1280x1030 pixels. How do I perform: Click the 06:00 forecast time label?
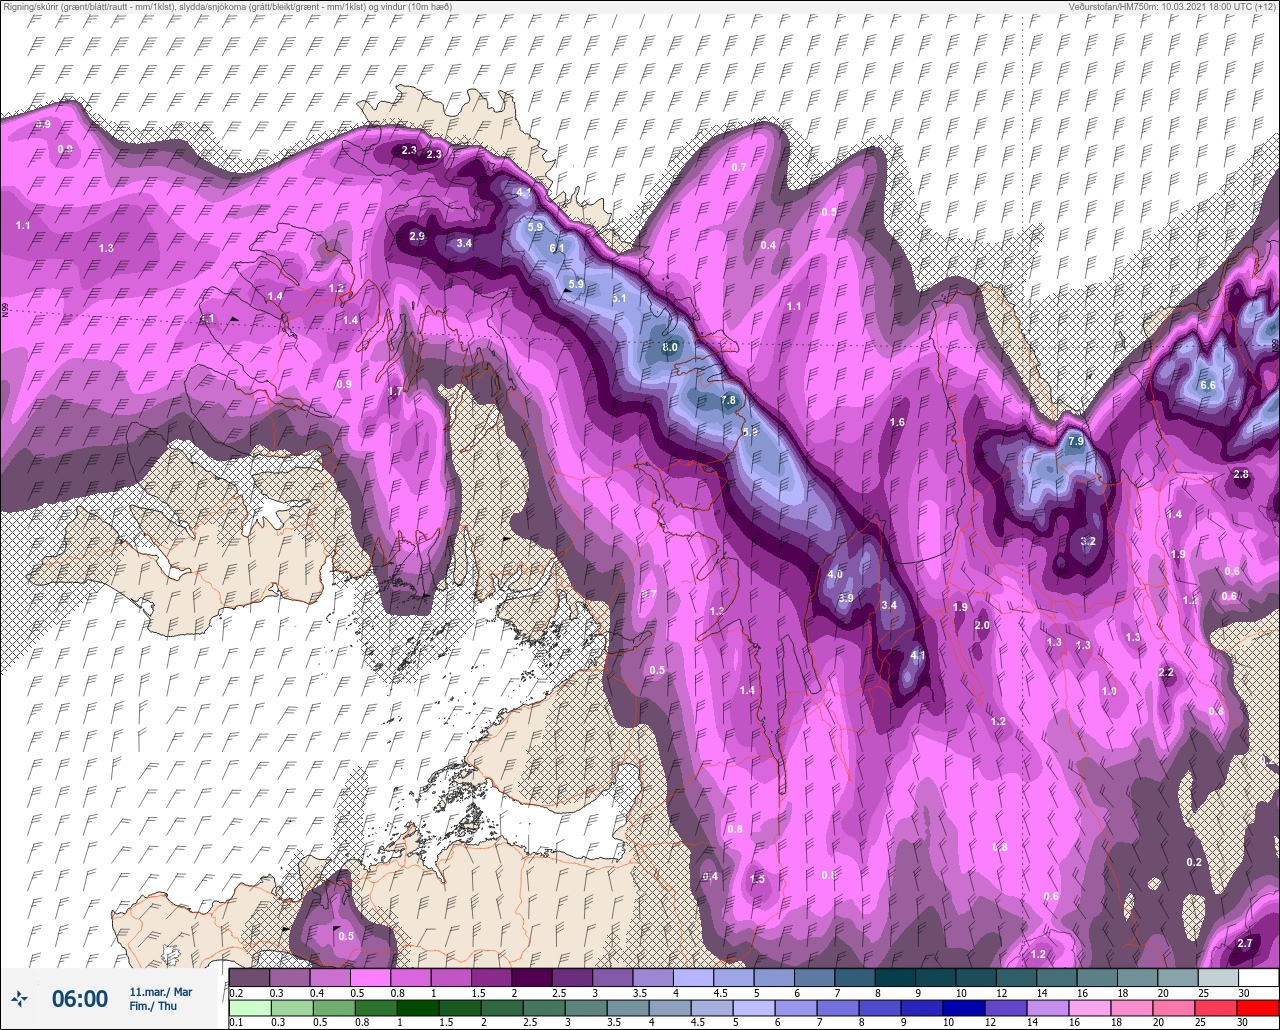coord(80,998)
